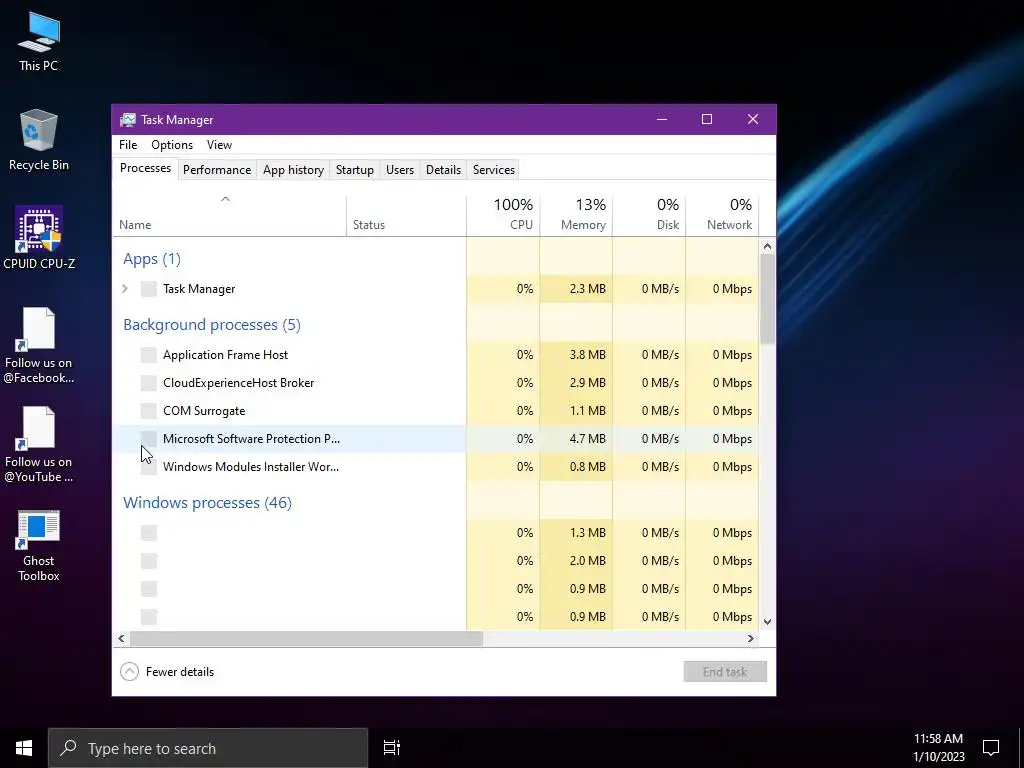Sort by the Name column header
Image resolution: width=1024 pixels, height=768 pixels.
229,216
